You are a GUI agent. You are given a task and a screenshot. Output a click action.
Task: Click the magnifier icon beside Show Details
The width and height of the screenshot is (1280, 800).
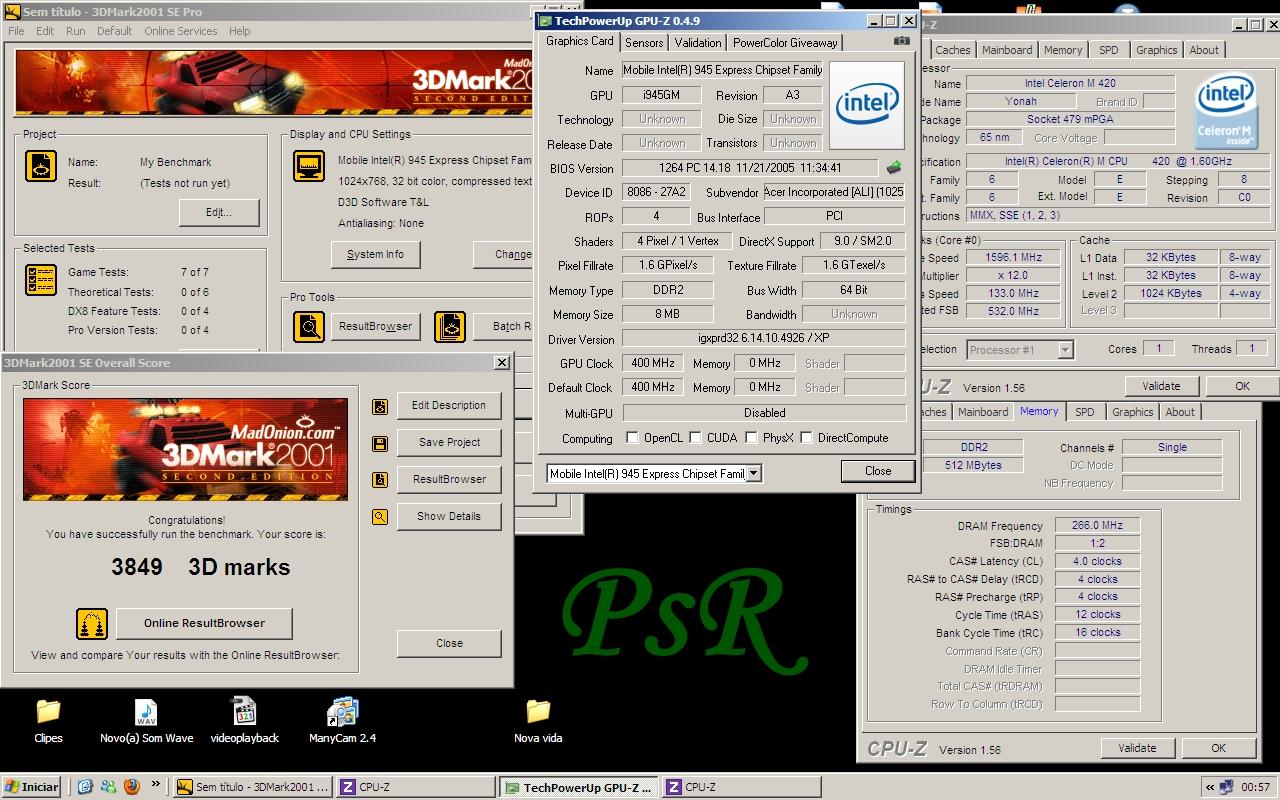tap(380, 517)
